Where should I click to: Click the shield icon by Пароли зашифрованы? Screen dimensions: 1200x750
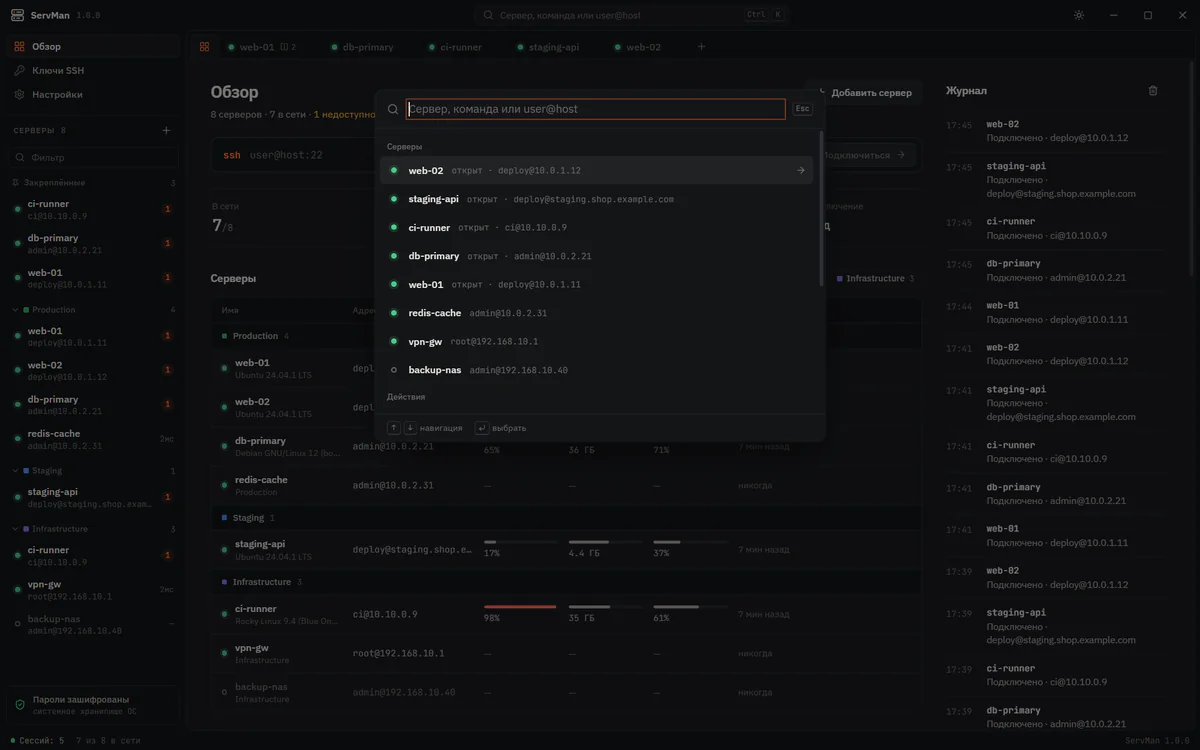coord(20,705)
